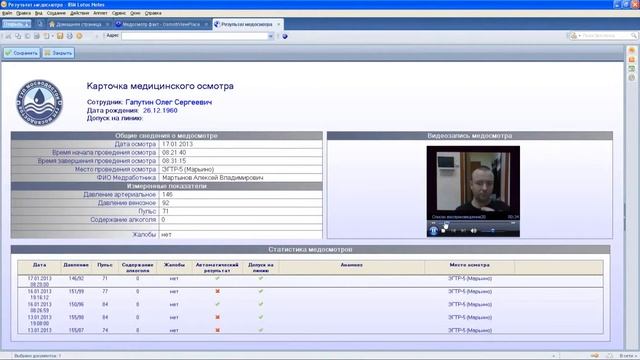The height and width of the screenshot is (360, 640).
Task: Click the Mosvodokanal water drop logo
Action: pos(40,102)
